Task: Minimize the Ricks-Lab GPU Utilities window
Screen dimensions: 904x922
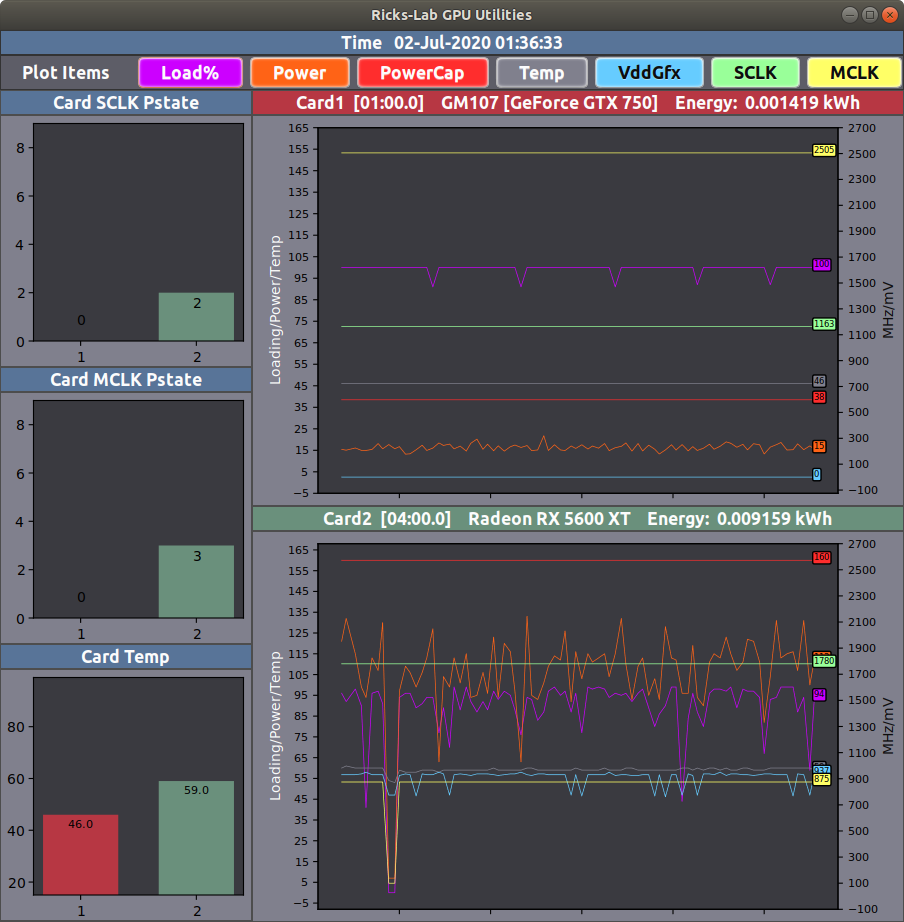Action: coord(849,15)
